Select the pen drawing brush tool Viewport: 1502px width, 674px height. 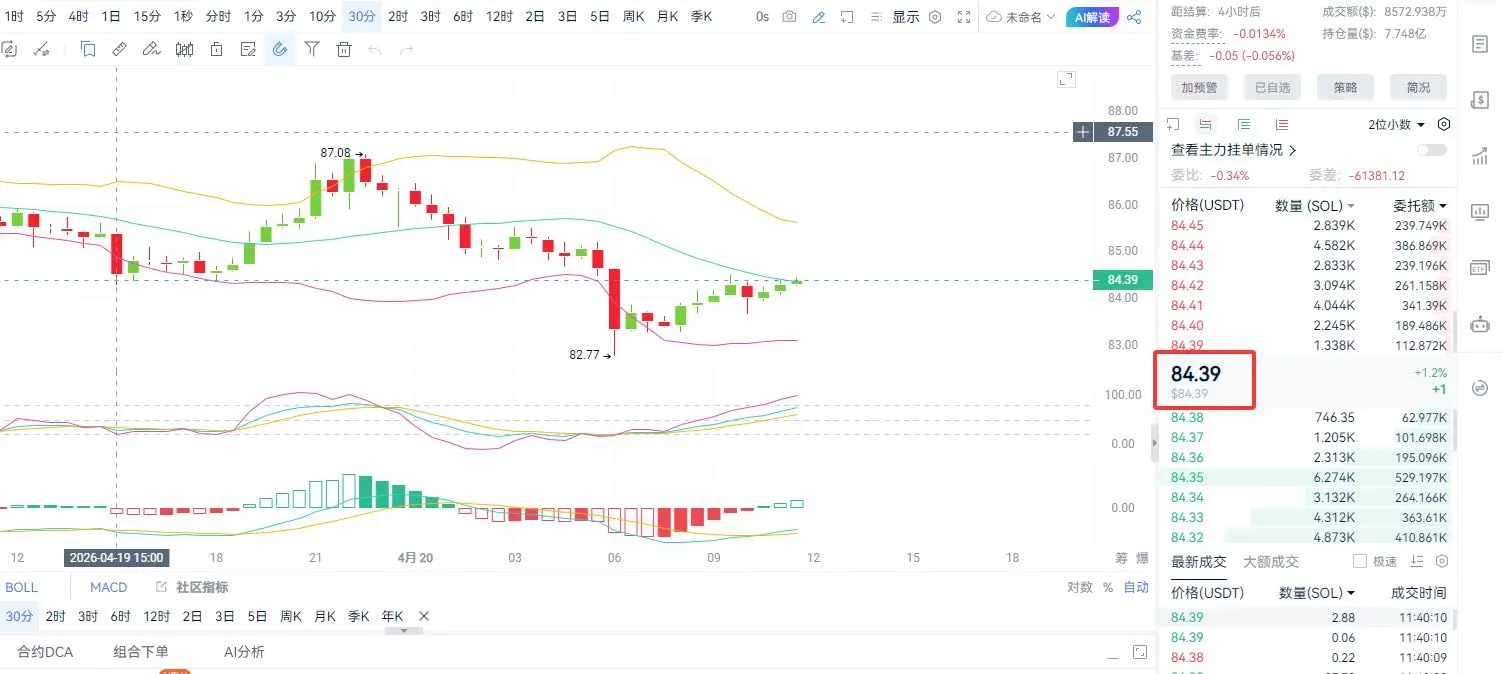tap(151, 49)
